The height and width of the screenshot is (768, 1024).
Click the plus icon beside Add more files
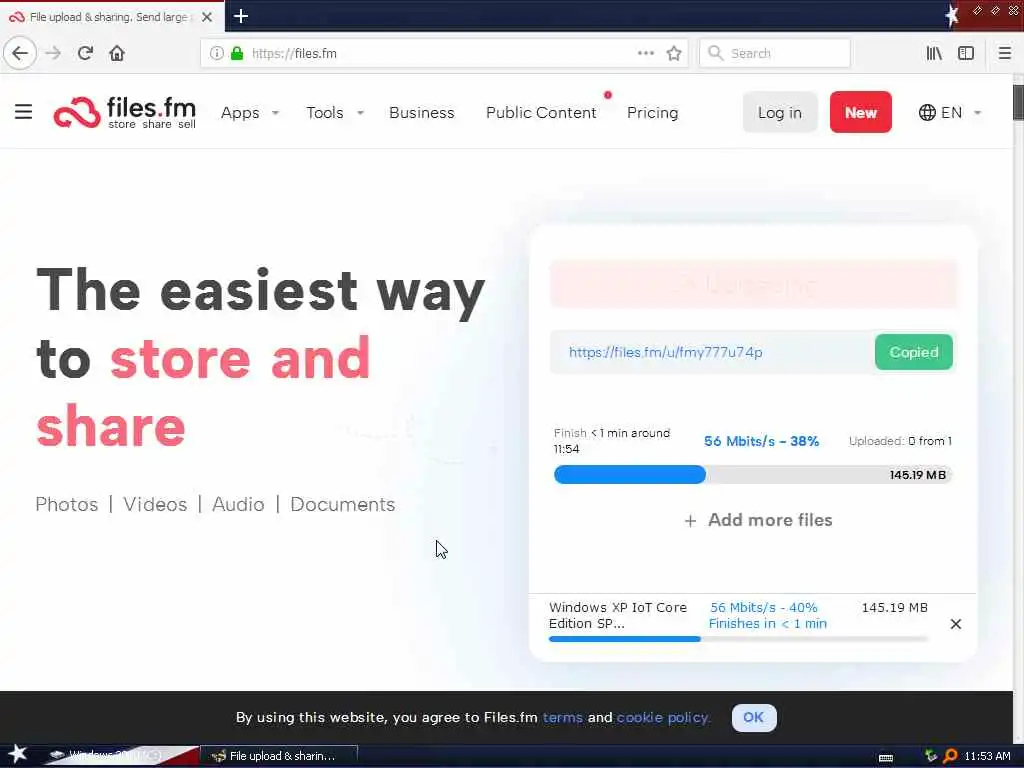click(x=690, y=520)
